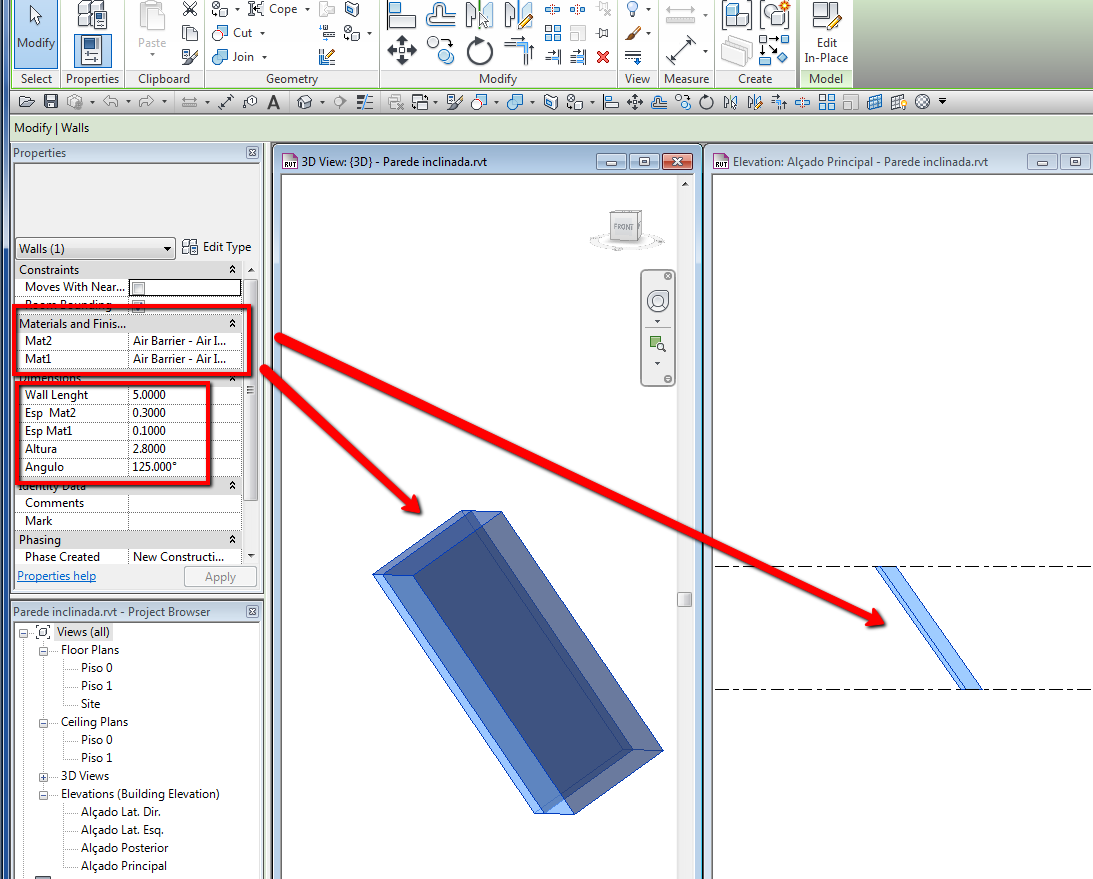This screenshot has height=879, width=1093.
Task: Open Alçado Principal elevation view
Action: (124, 866)
